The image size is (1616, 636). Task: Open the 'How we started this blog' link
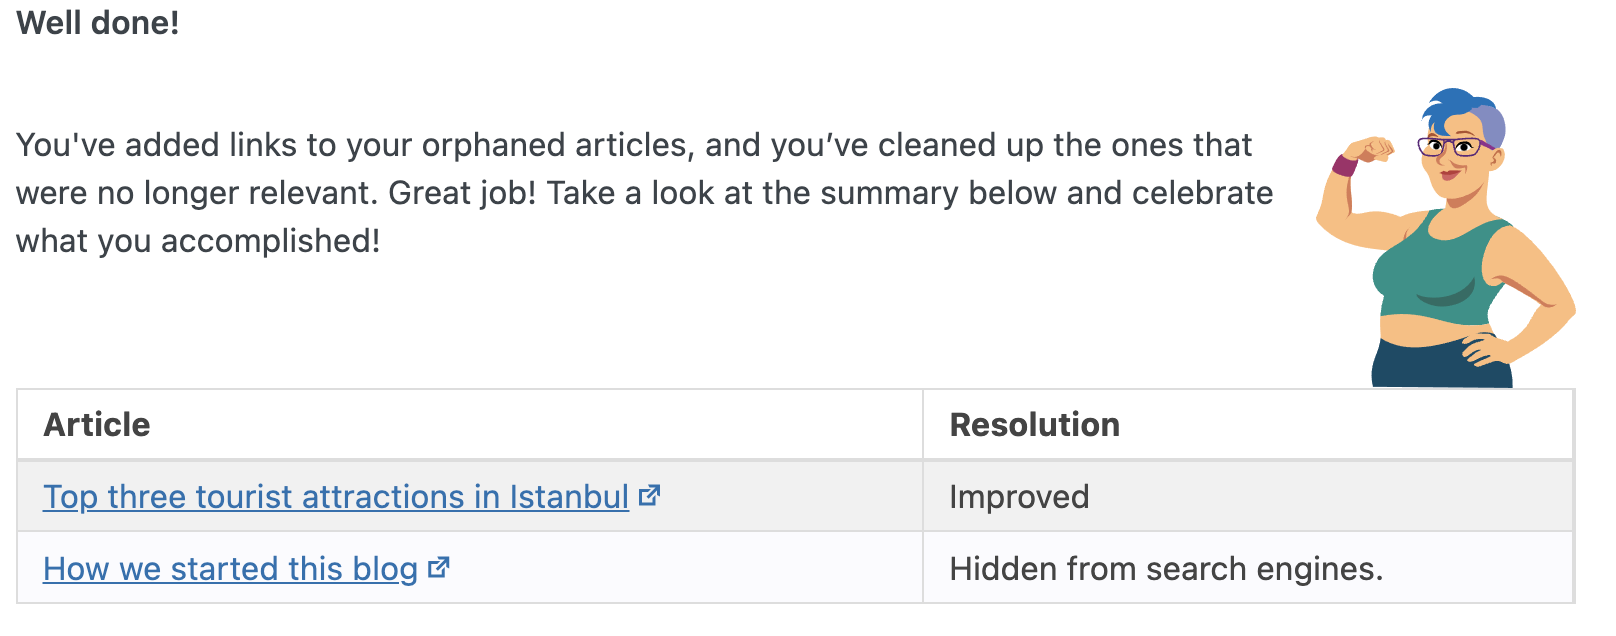(230, 569)
